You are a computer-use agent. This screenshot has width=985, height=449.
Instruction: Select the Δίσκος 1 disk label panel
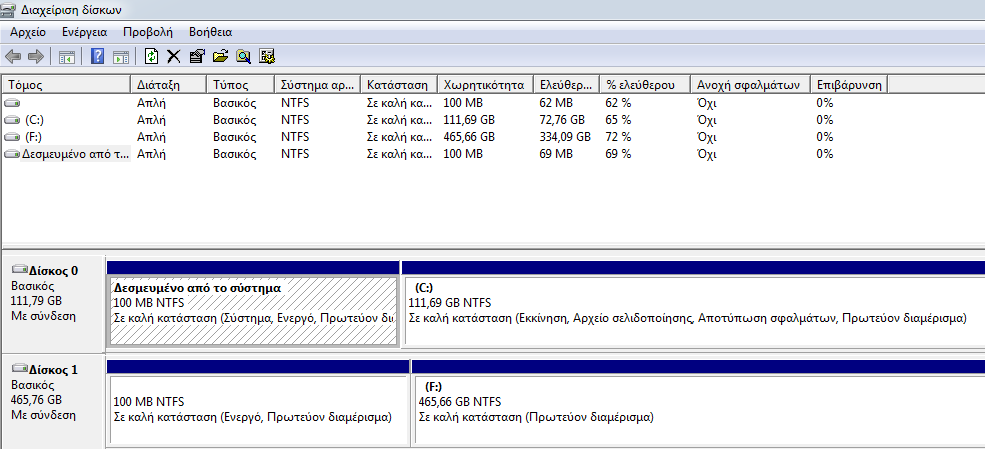pyautogui.click(x=53, y=401)
